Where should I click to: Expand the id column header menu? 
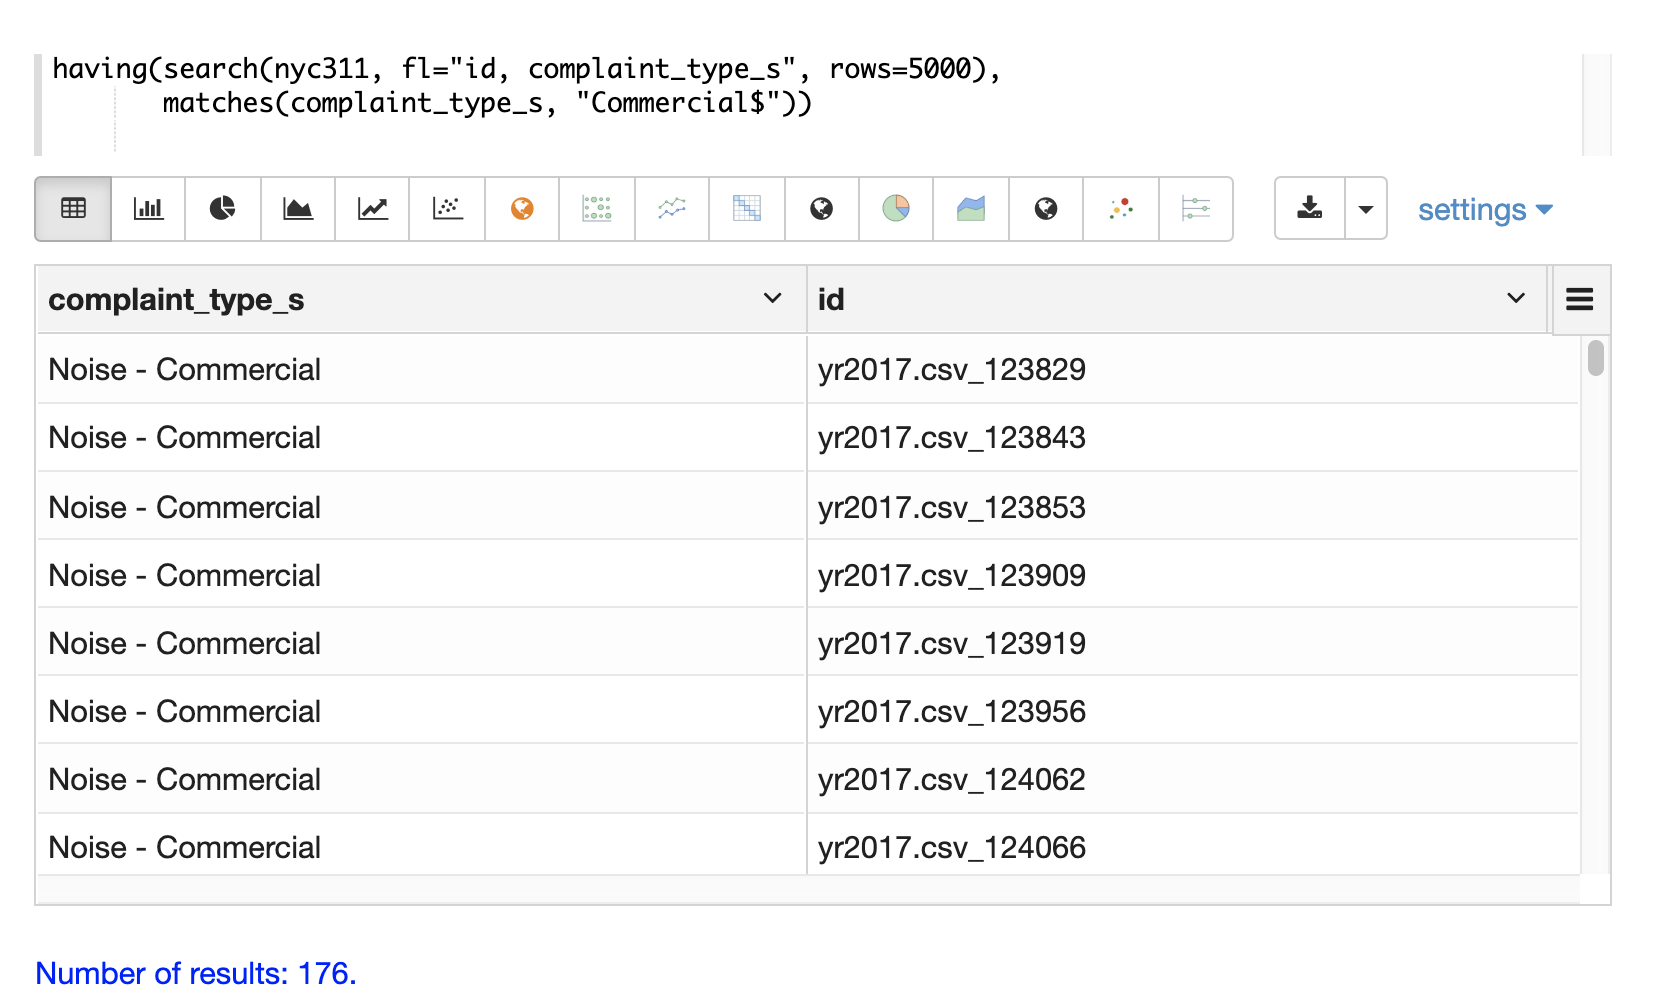(x=1515, y=299)
